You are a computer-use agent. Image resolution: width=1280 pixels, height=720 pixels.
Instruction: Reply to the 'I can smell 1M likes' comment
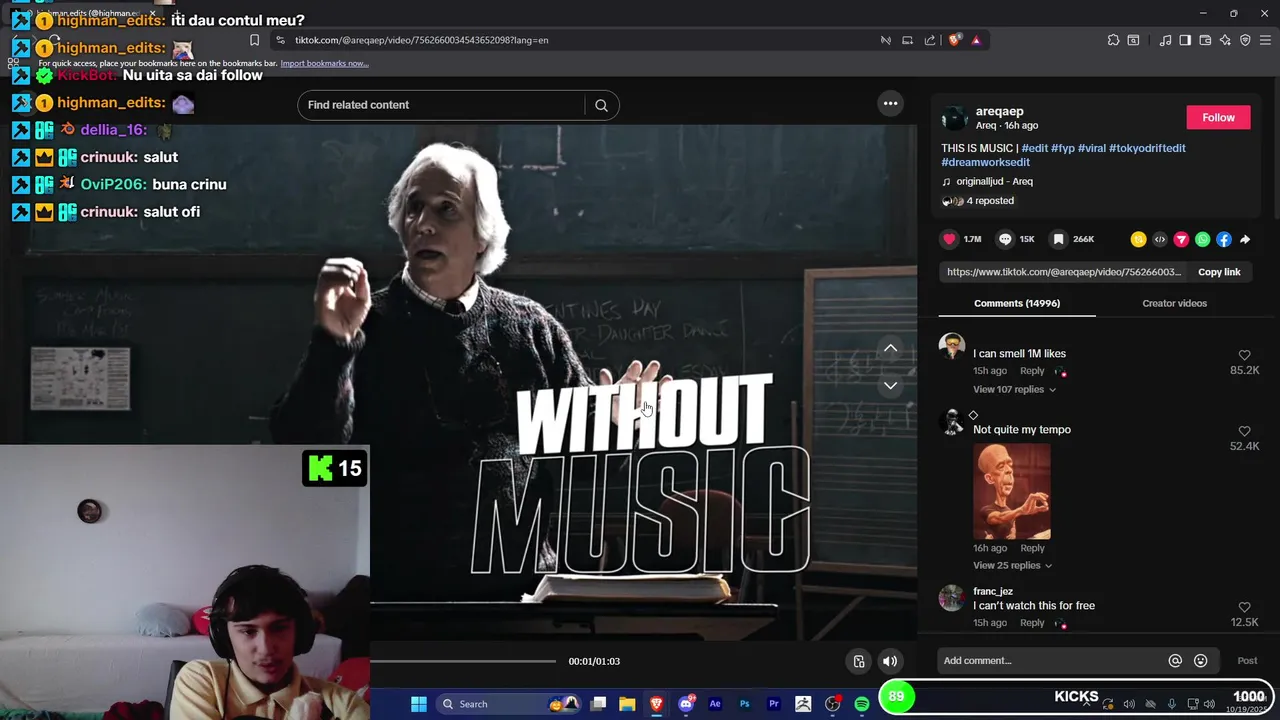1032,371
